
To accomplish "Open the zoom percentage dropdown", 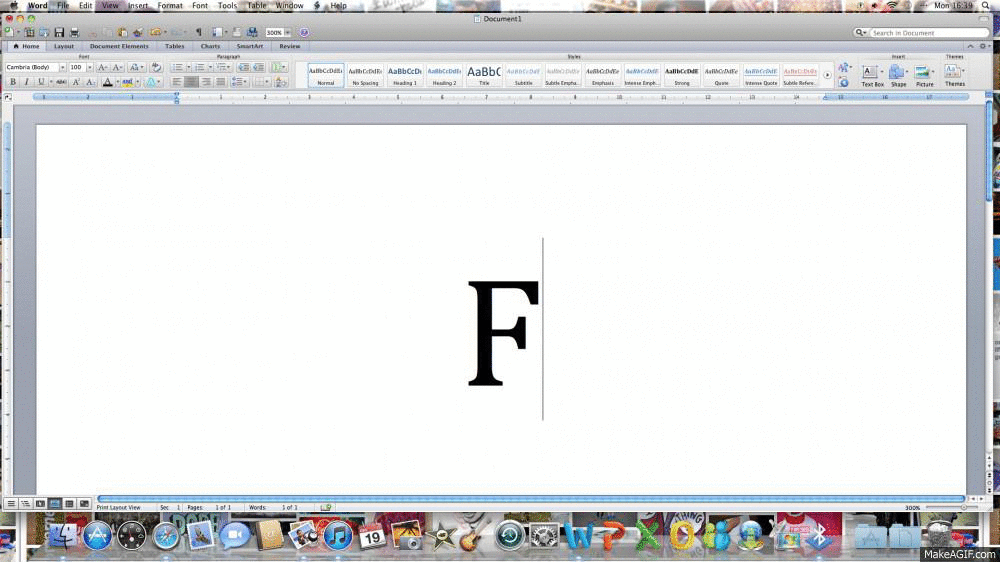I will [x=288, y=33].
